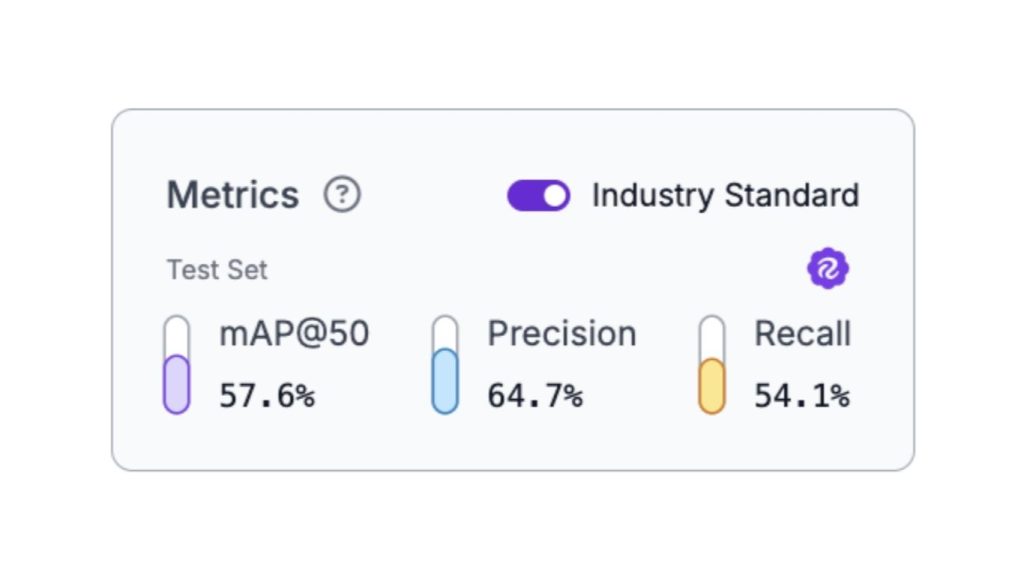Click the 54.1% recall value
This screenshot has height=576, width=1024.
tap(801, 396)
